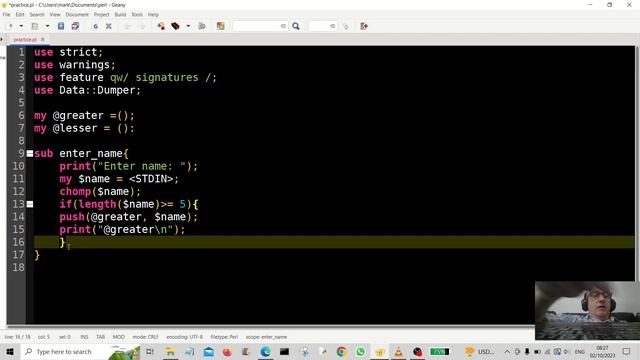The height and width of the screenshot is (360, 640).
Task: Click 'scope: enter_name' in status bar
Action: coord(266,337)
